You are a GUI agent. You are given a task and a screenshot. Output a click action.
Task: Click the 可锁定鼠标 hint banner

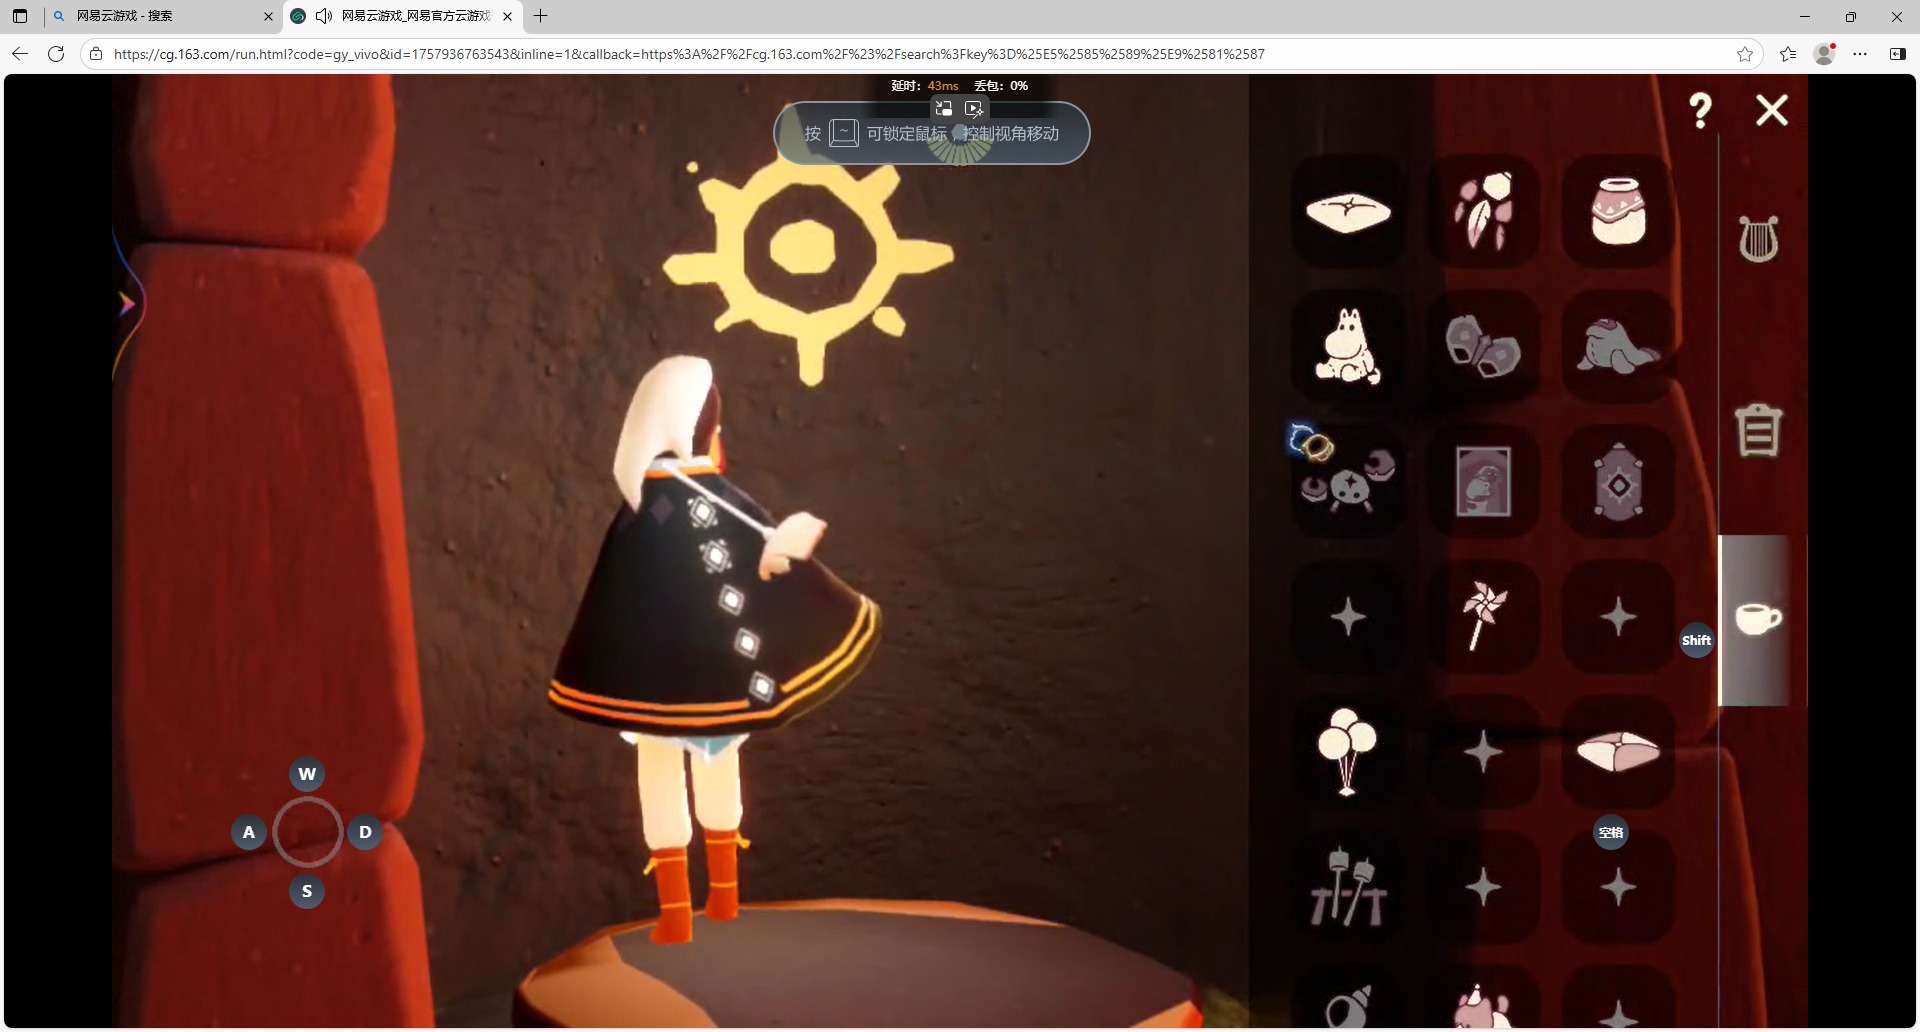pyautogui.click(x=932, y=134)
